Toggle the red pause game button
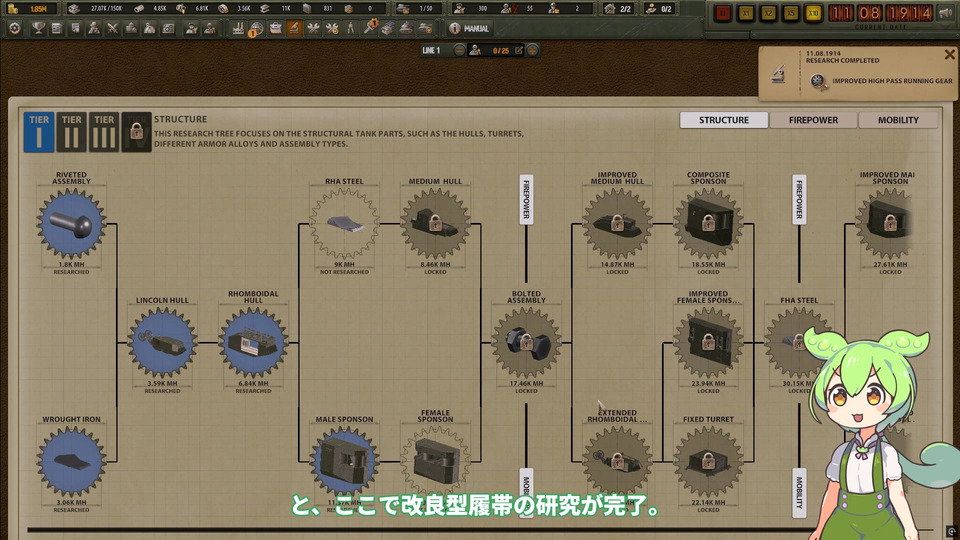 (723, 13)
